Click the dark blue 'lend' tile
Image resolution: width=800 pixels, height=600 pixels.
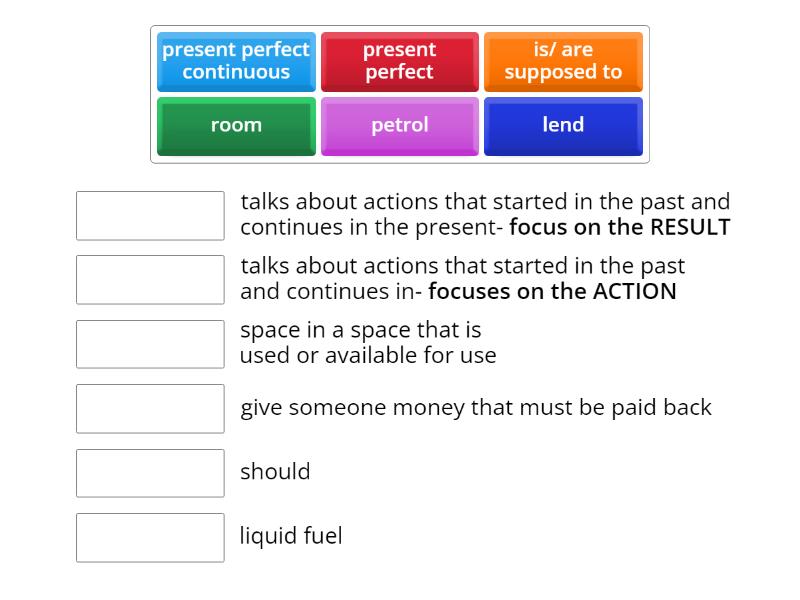point(563,125)
